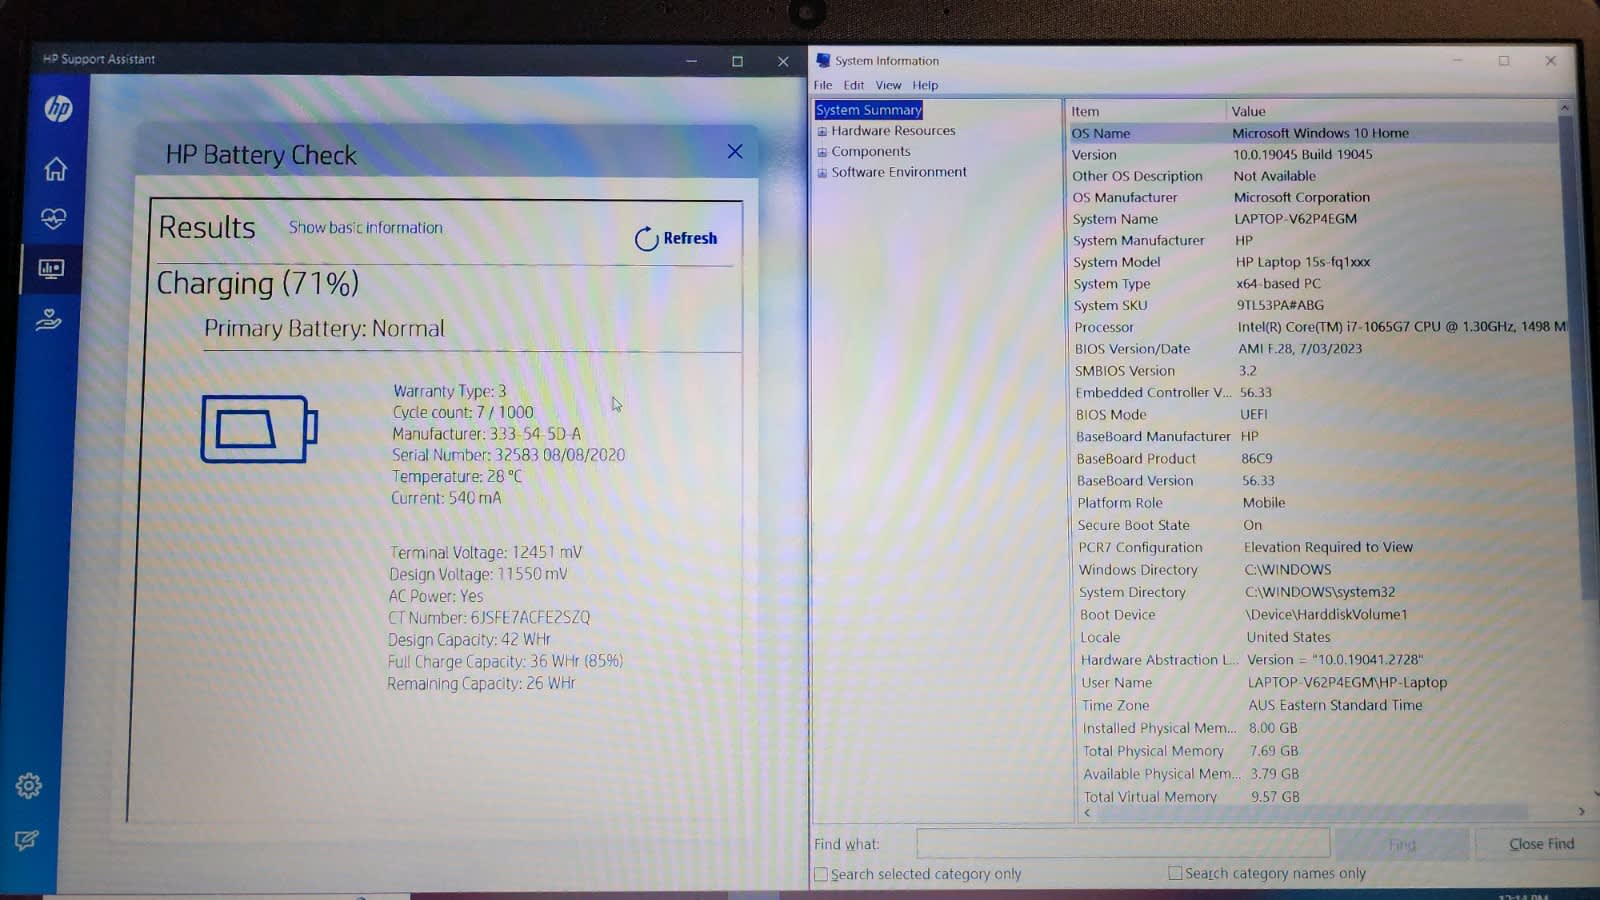Select the System Name row
1600x900 pixels.
click(x=1314, y=219)
